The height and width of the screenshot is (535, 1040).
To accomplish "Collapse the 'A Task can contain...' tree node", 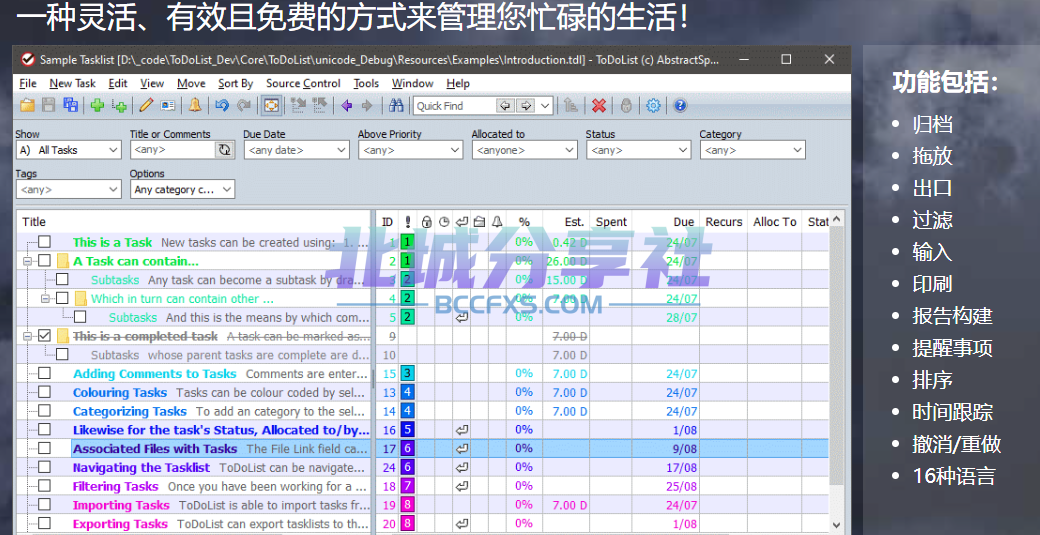I will 28,261.
